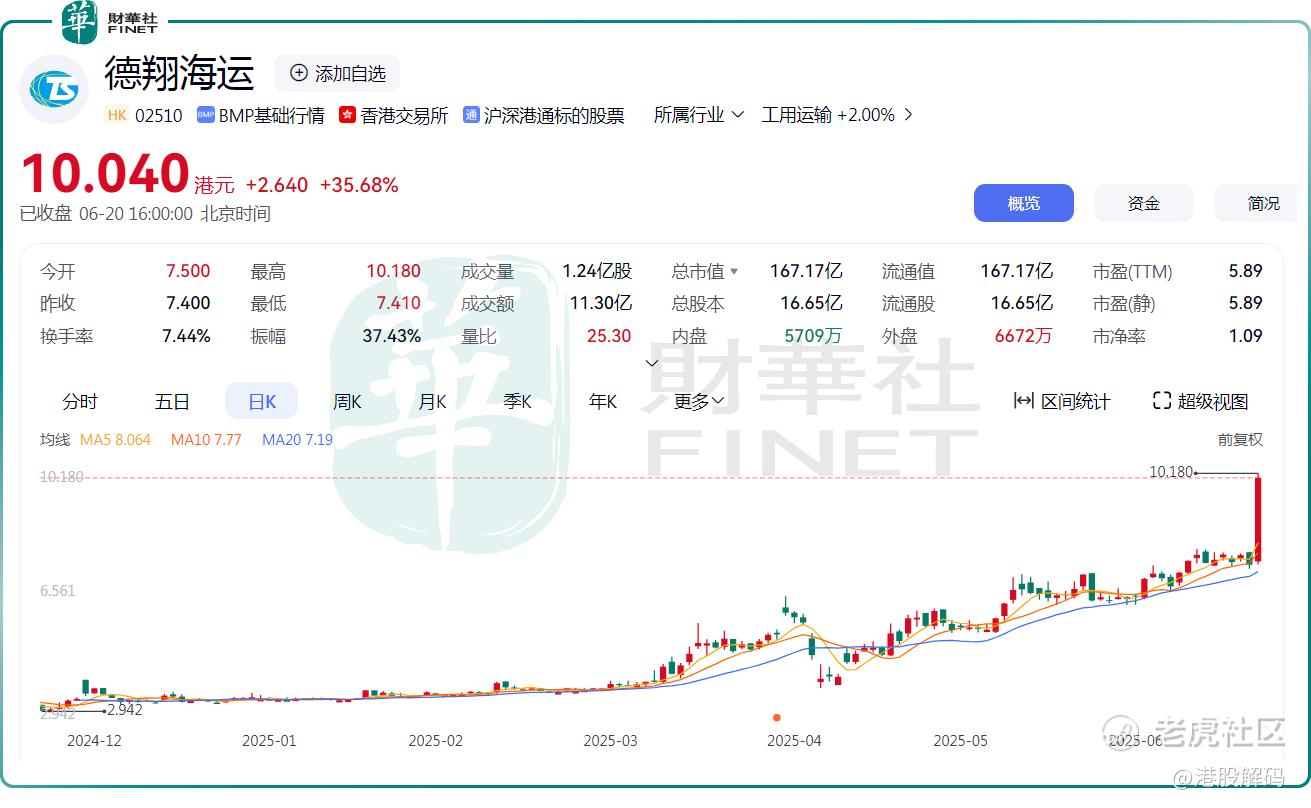Click the MA10 7.77 indicator label

tap(206, 439)
